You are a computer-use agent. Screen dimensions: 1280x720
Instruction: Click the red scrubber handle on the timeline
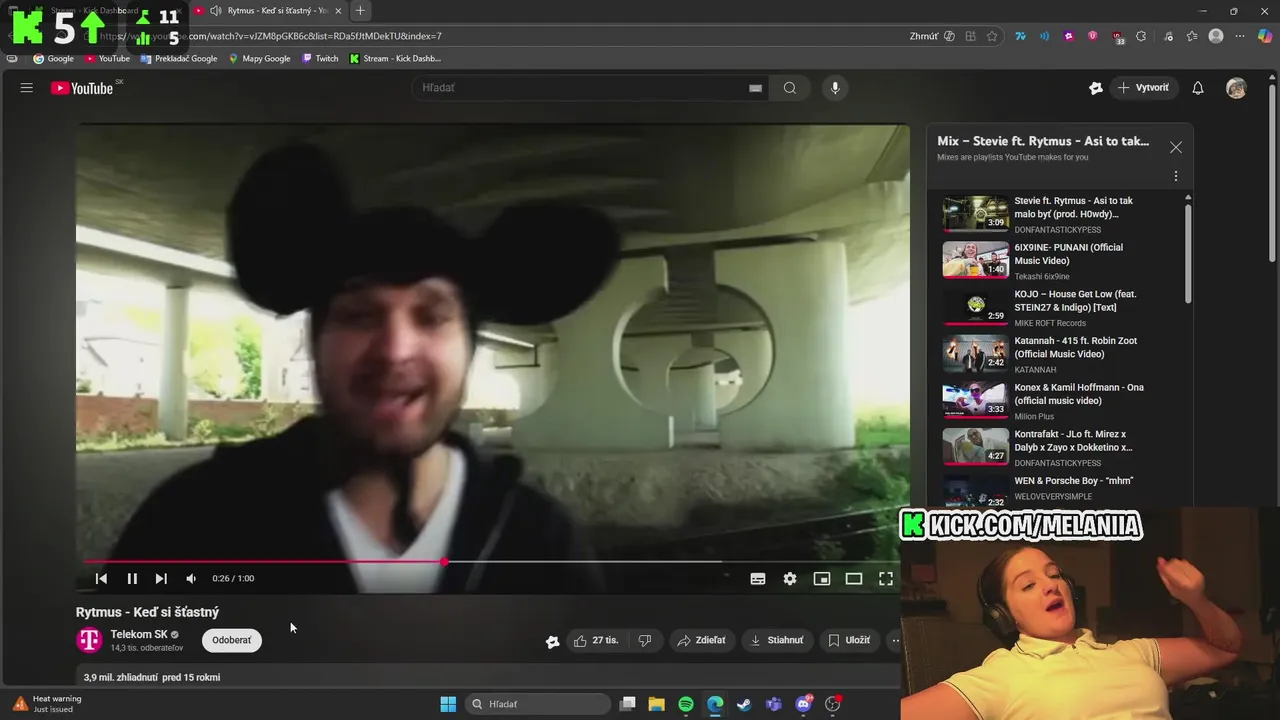coord(445,561)
